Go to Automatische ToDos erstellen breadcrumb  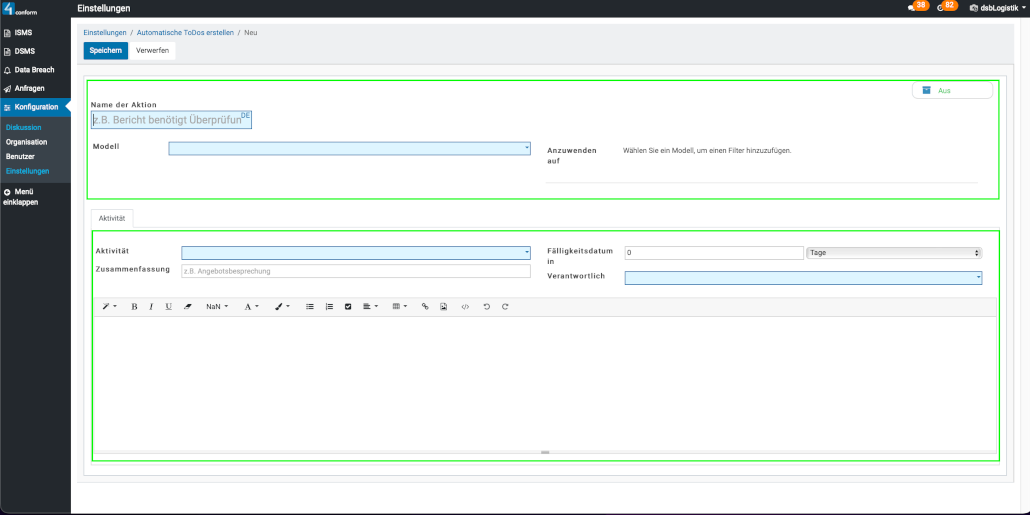185,33
